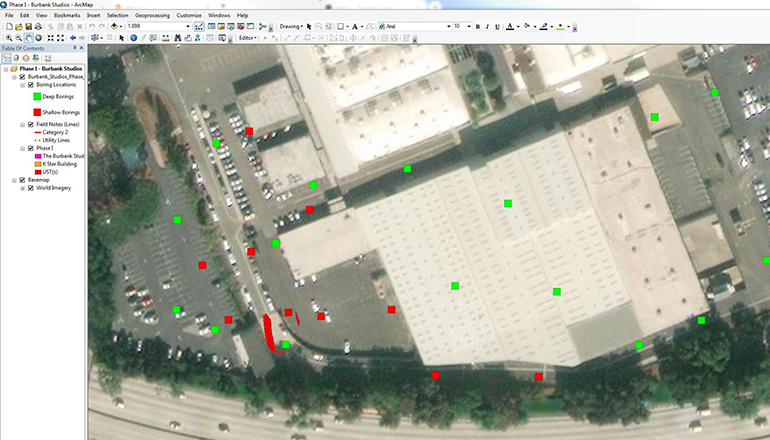Image resolution: width=770 pixels, height=440 pixels.
Task: Select the Measure tool
Action: click(x=165, y=38)
